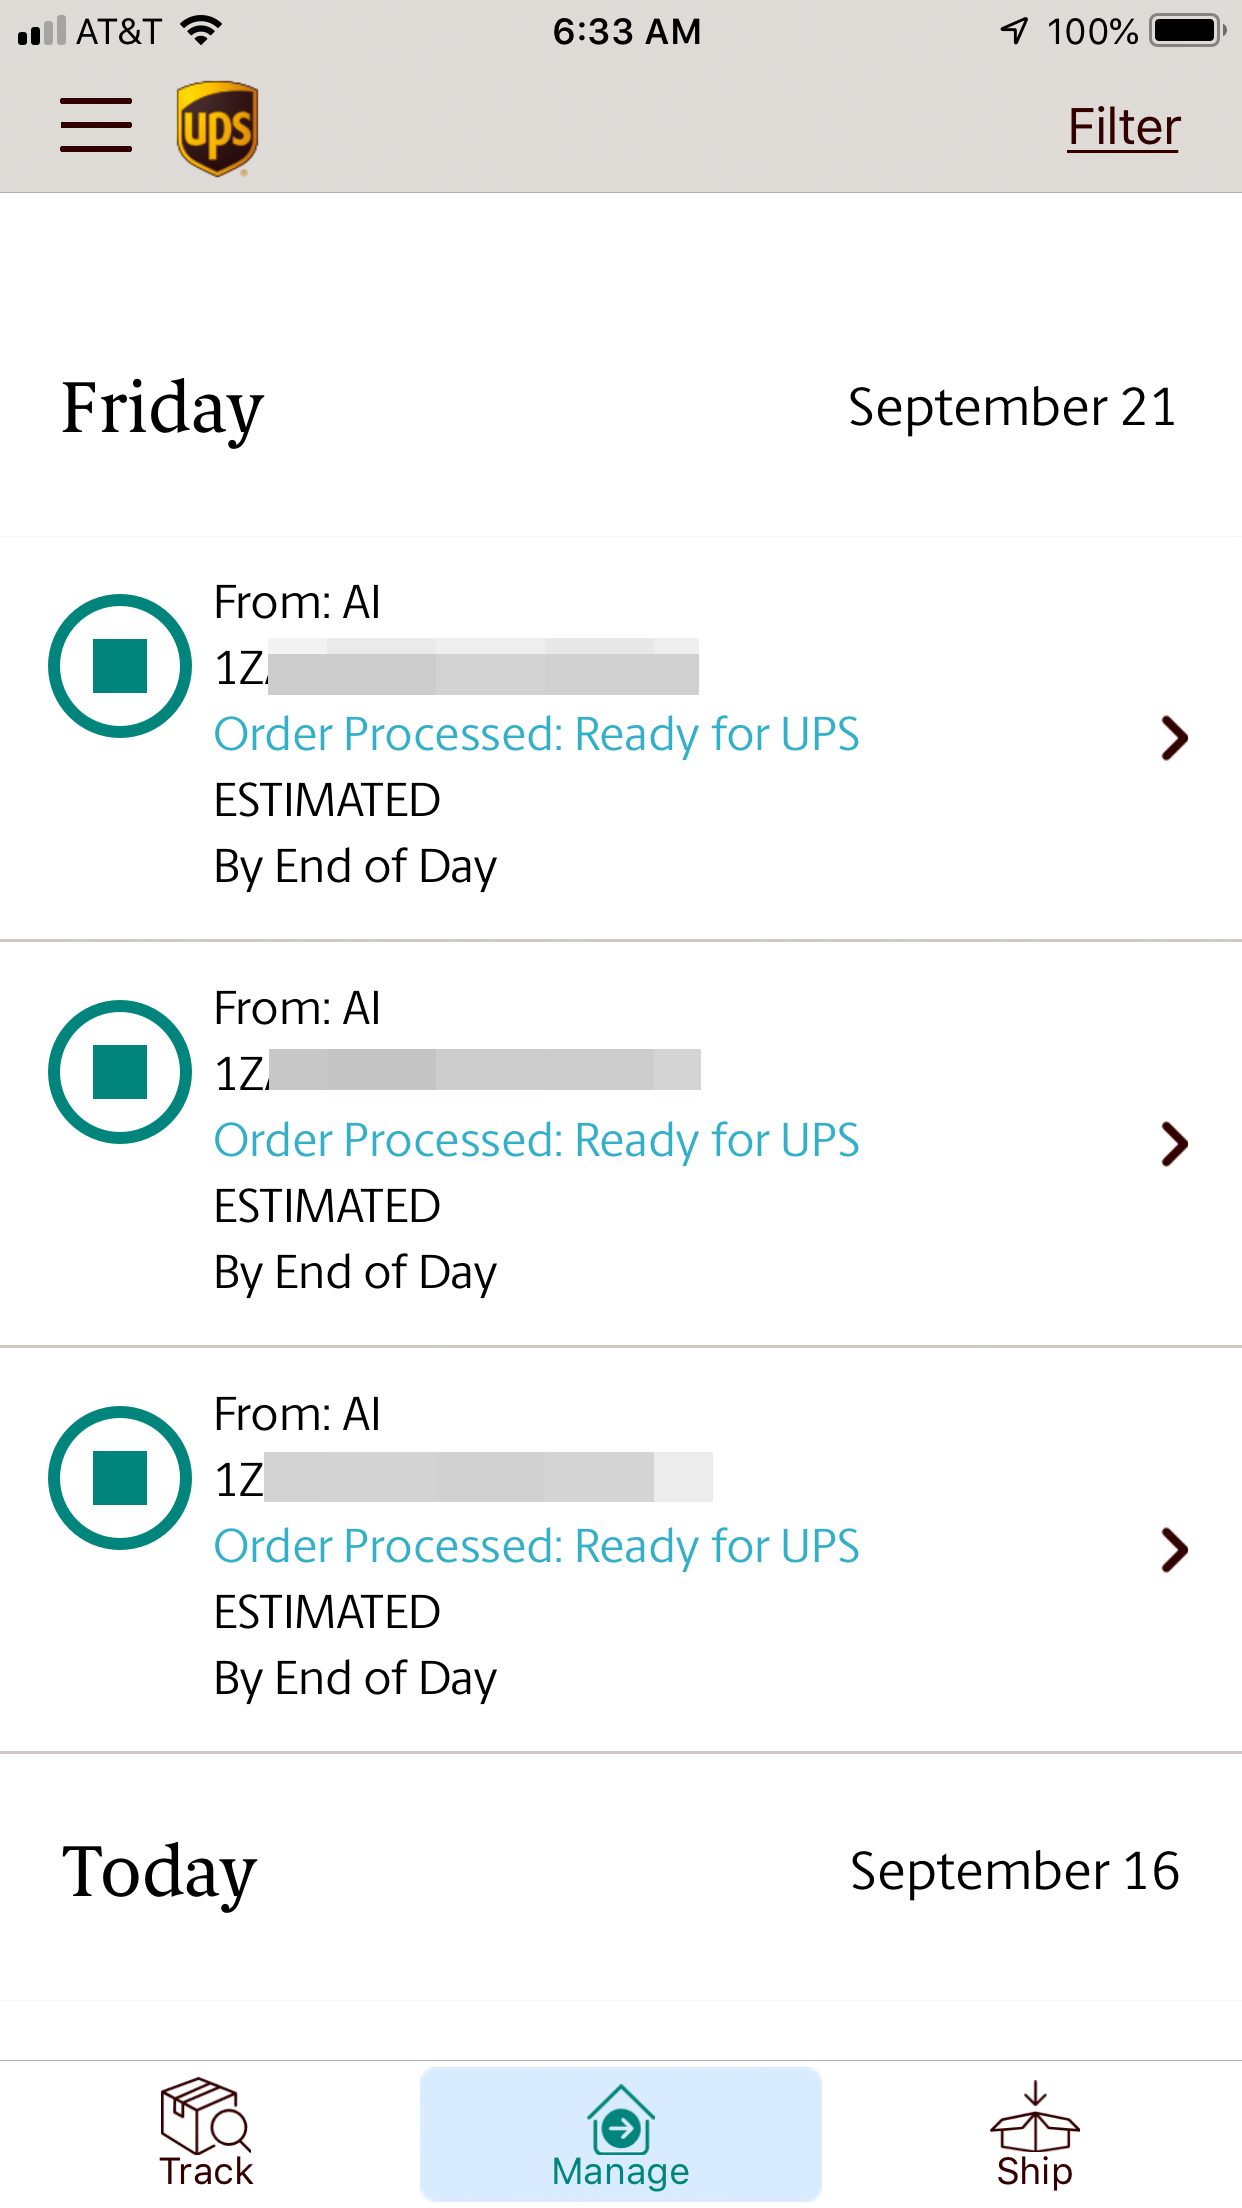
Task: Open the hamburger menu
Action: [x=96, y=125]
